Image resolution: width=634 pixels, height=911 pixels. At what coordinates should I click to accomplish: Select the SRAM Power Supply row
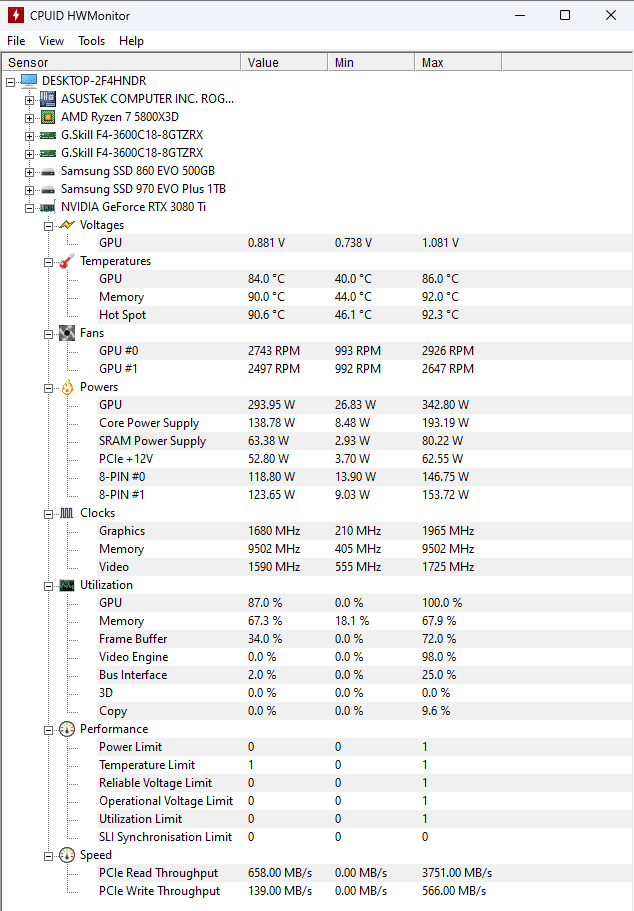pyautogui.click(x=365, y=441)
